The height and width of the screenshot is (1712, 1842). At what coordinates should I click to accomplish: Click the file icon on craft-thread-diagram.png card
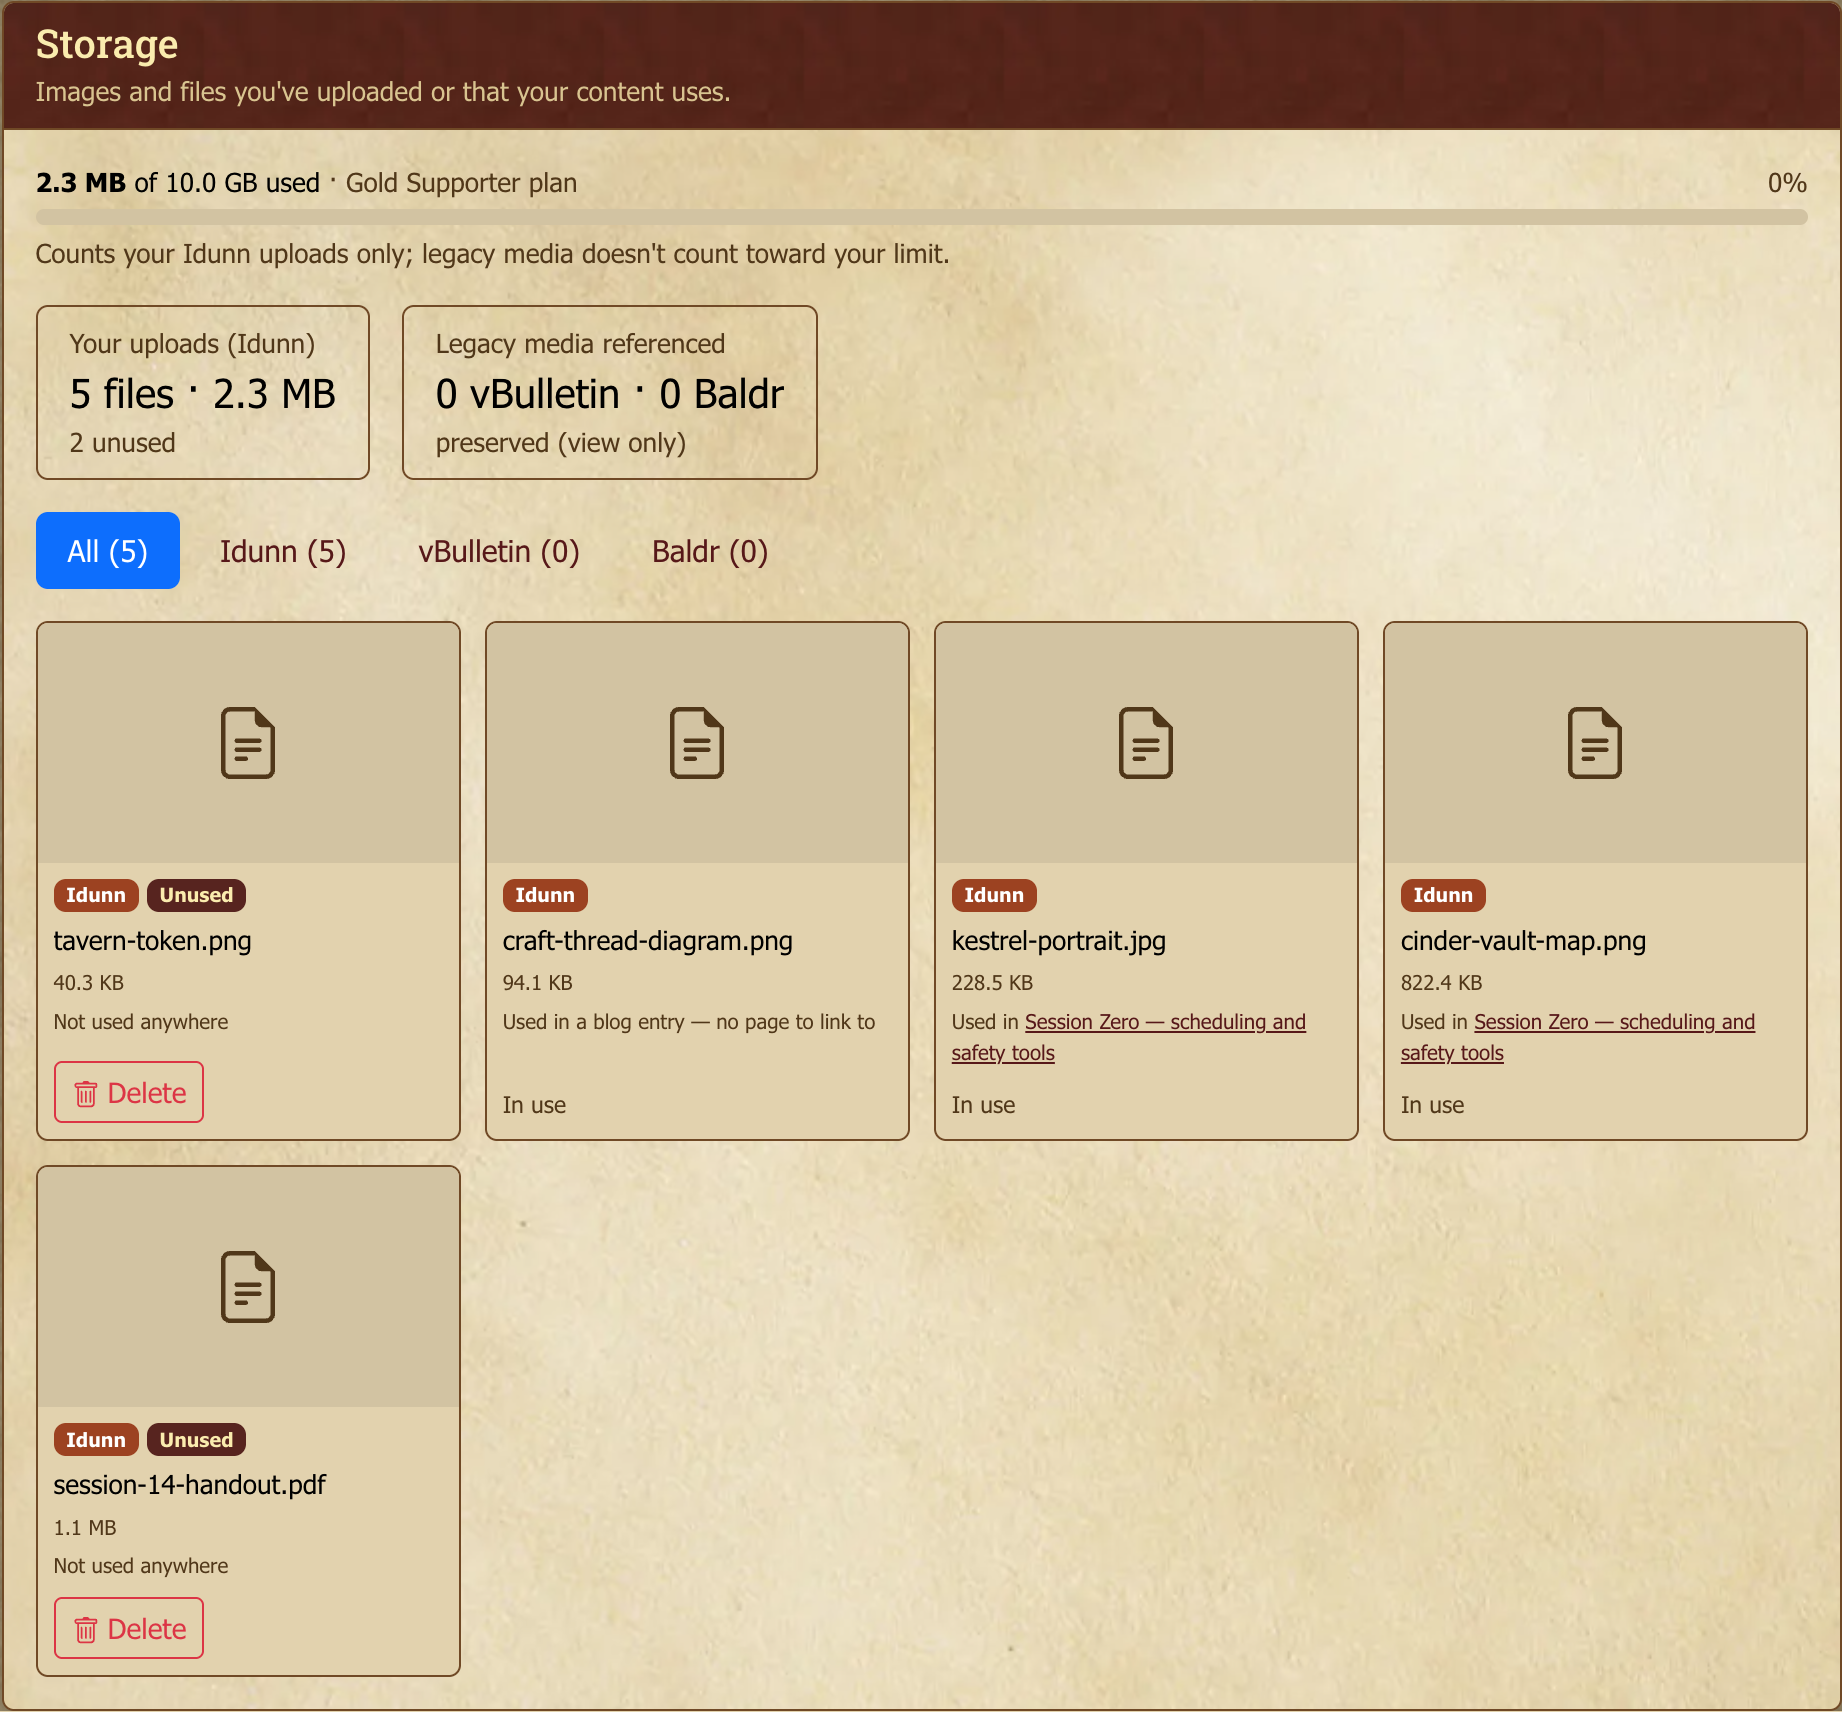tap(697, 743)
